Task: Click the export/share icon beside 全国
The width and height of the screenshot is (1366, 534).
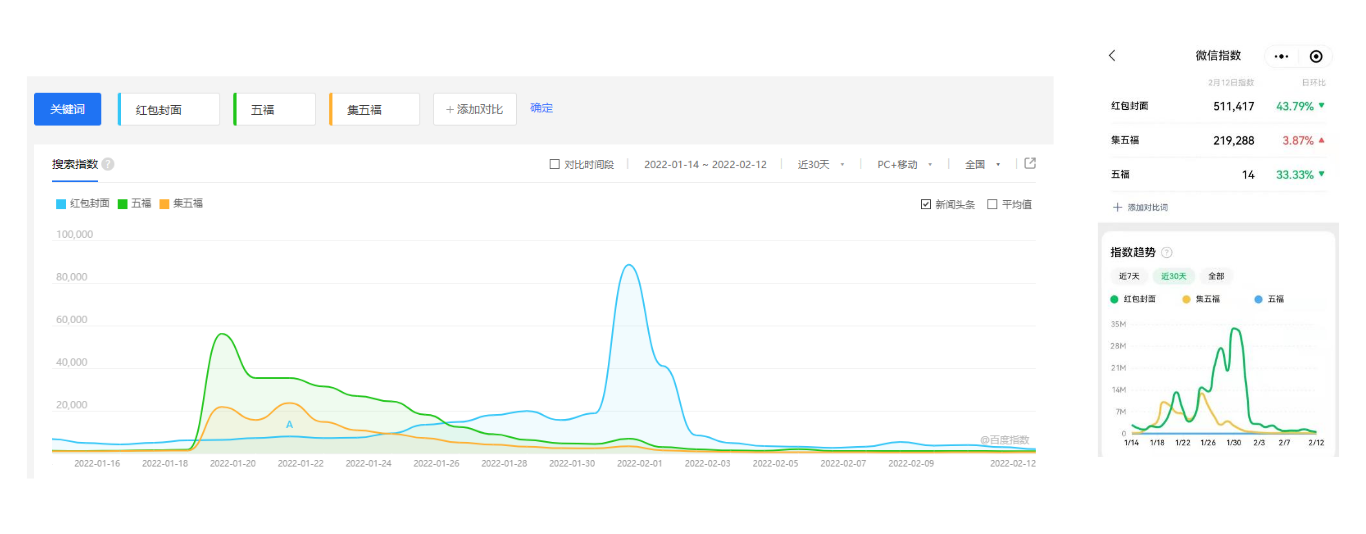Action: pyautogui.click(x=1030, y=164)
